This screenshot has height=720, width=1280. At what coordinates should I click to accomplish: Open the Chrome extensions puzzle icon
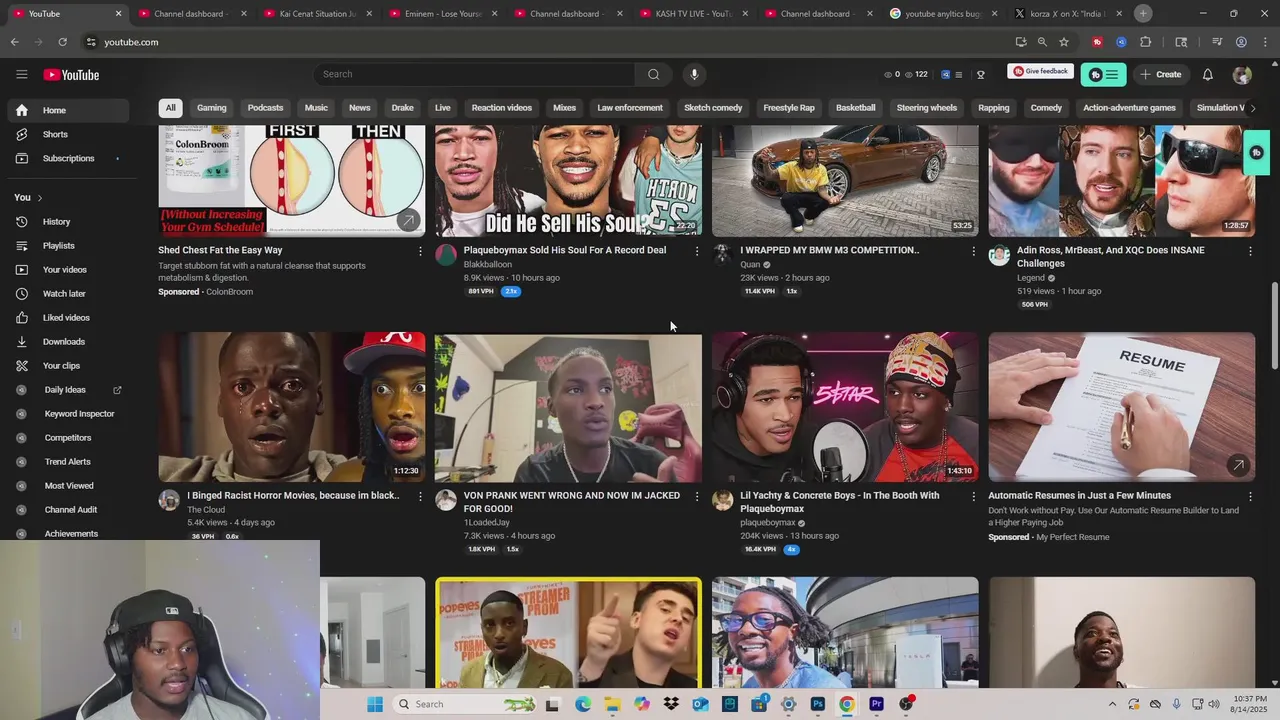coord(1146,42)
